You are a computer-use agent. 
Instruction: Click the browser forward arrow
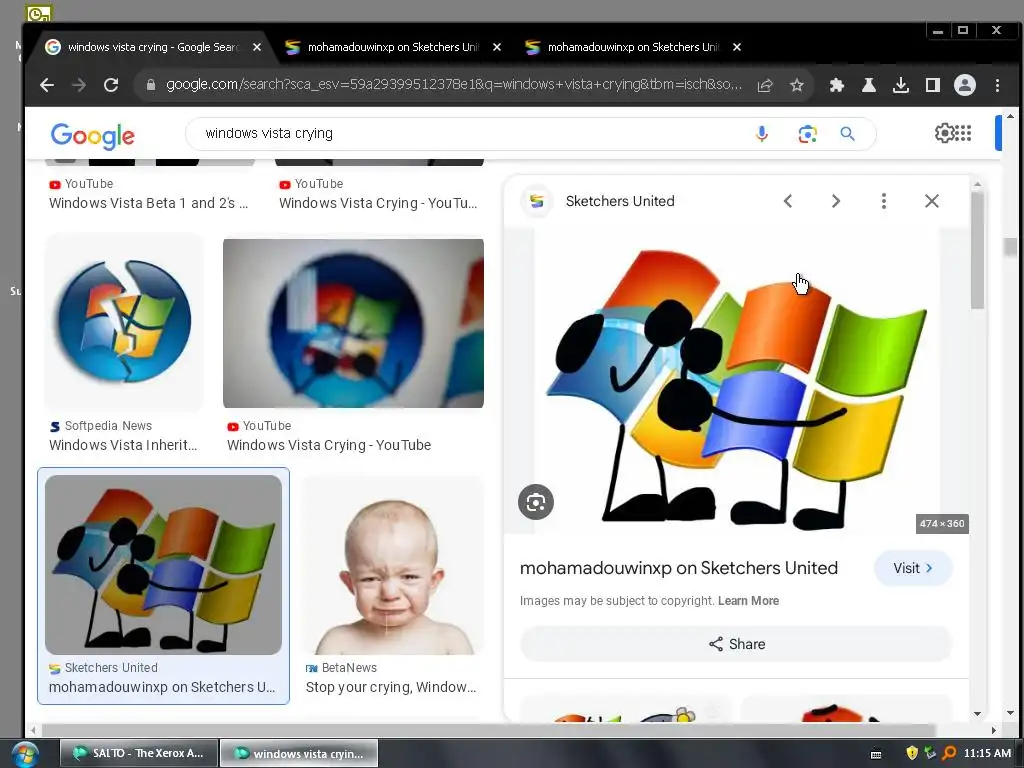coord(79,85)
